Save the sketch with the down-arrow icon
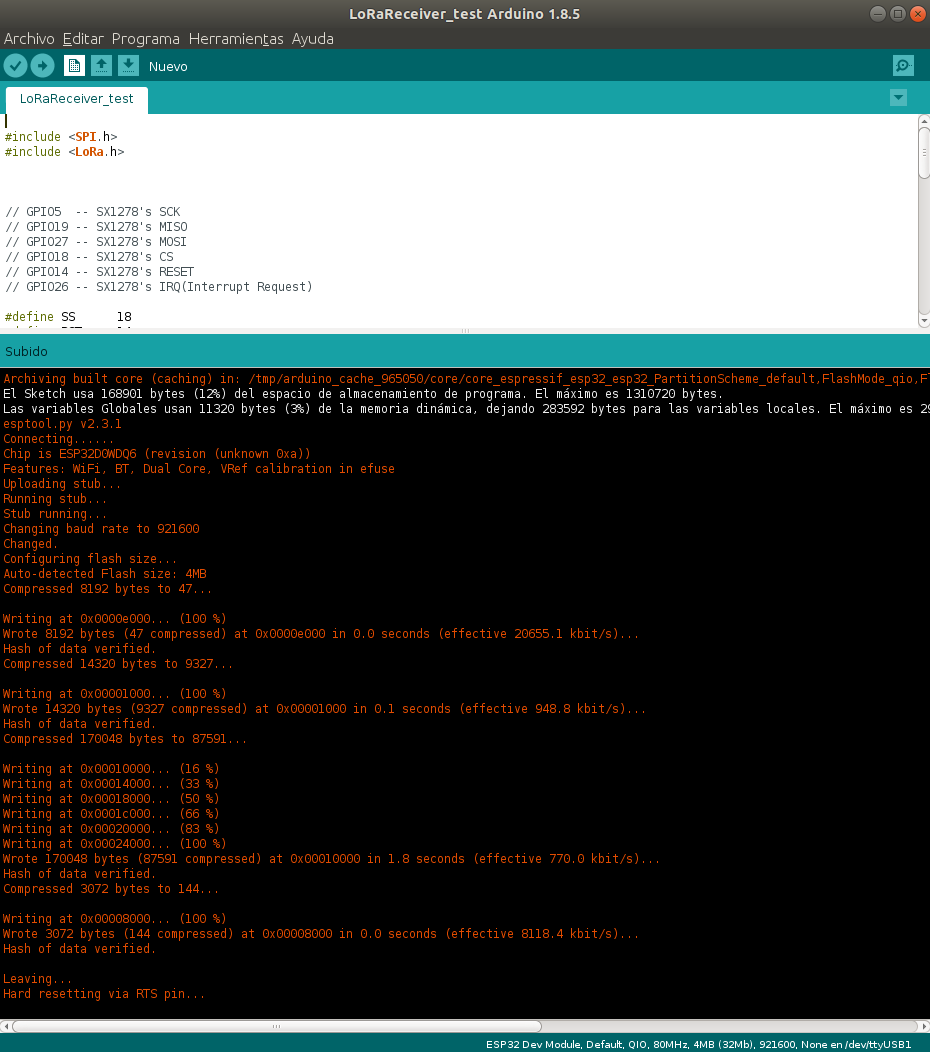The width and height of the screenshot is (930, 1052). point(128,66)
